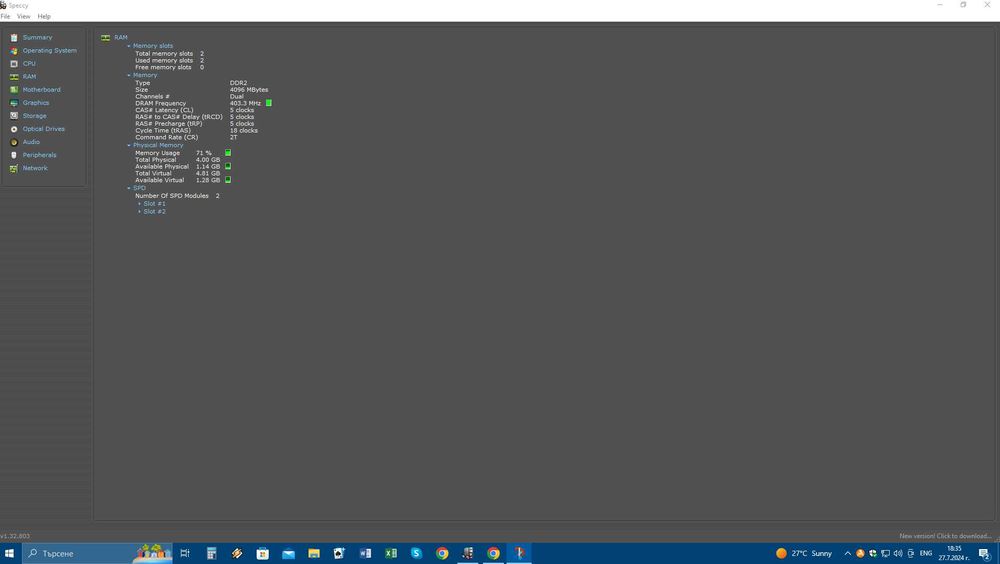The image size is (1000, 564).
Task: Open the File menu
Action: [x=5, y=17]
